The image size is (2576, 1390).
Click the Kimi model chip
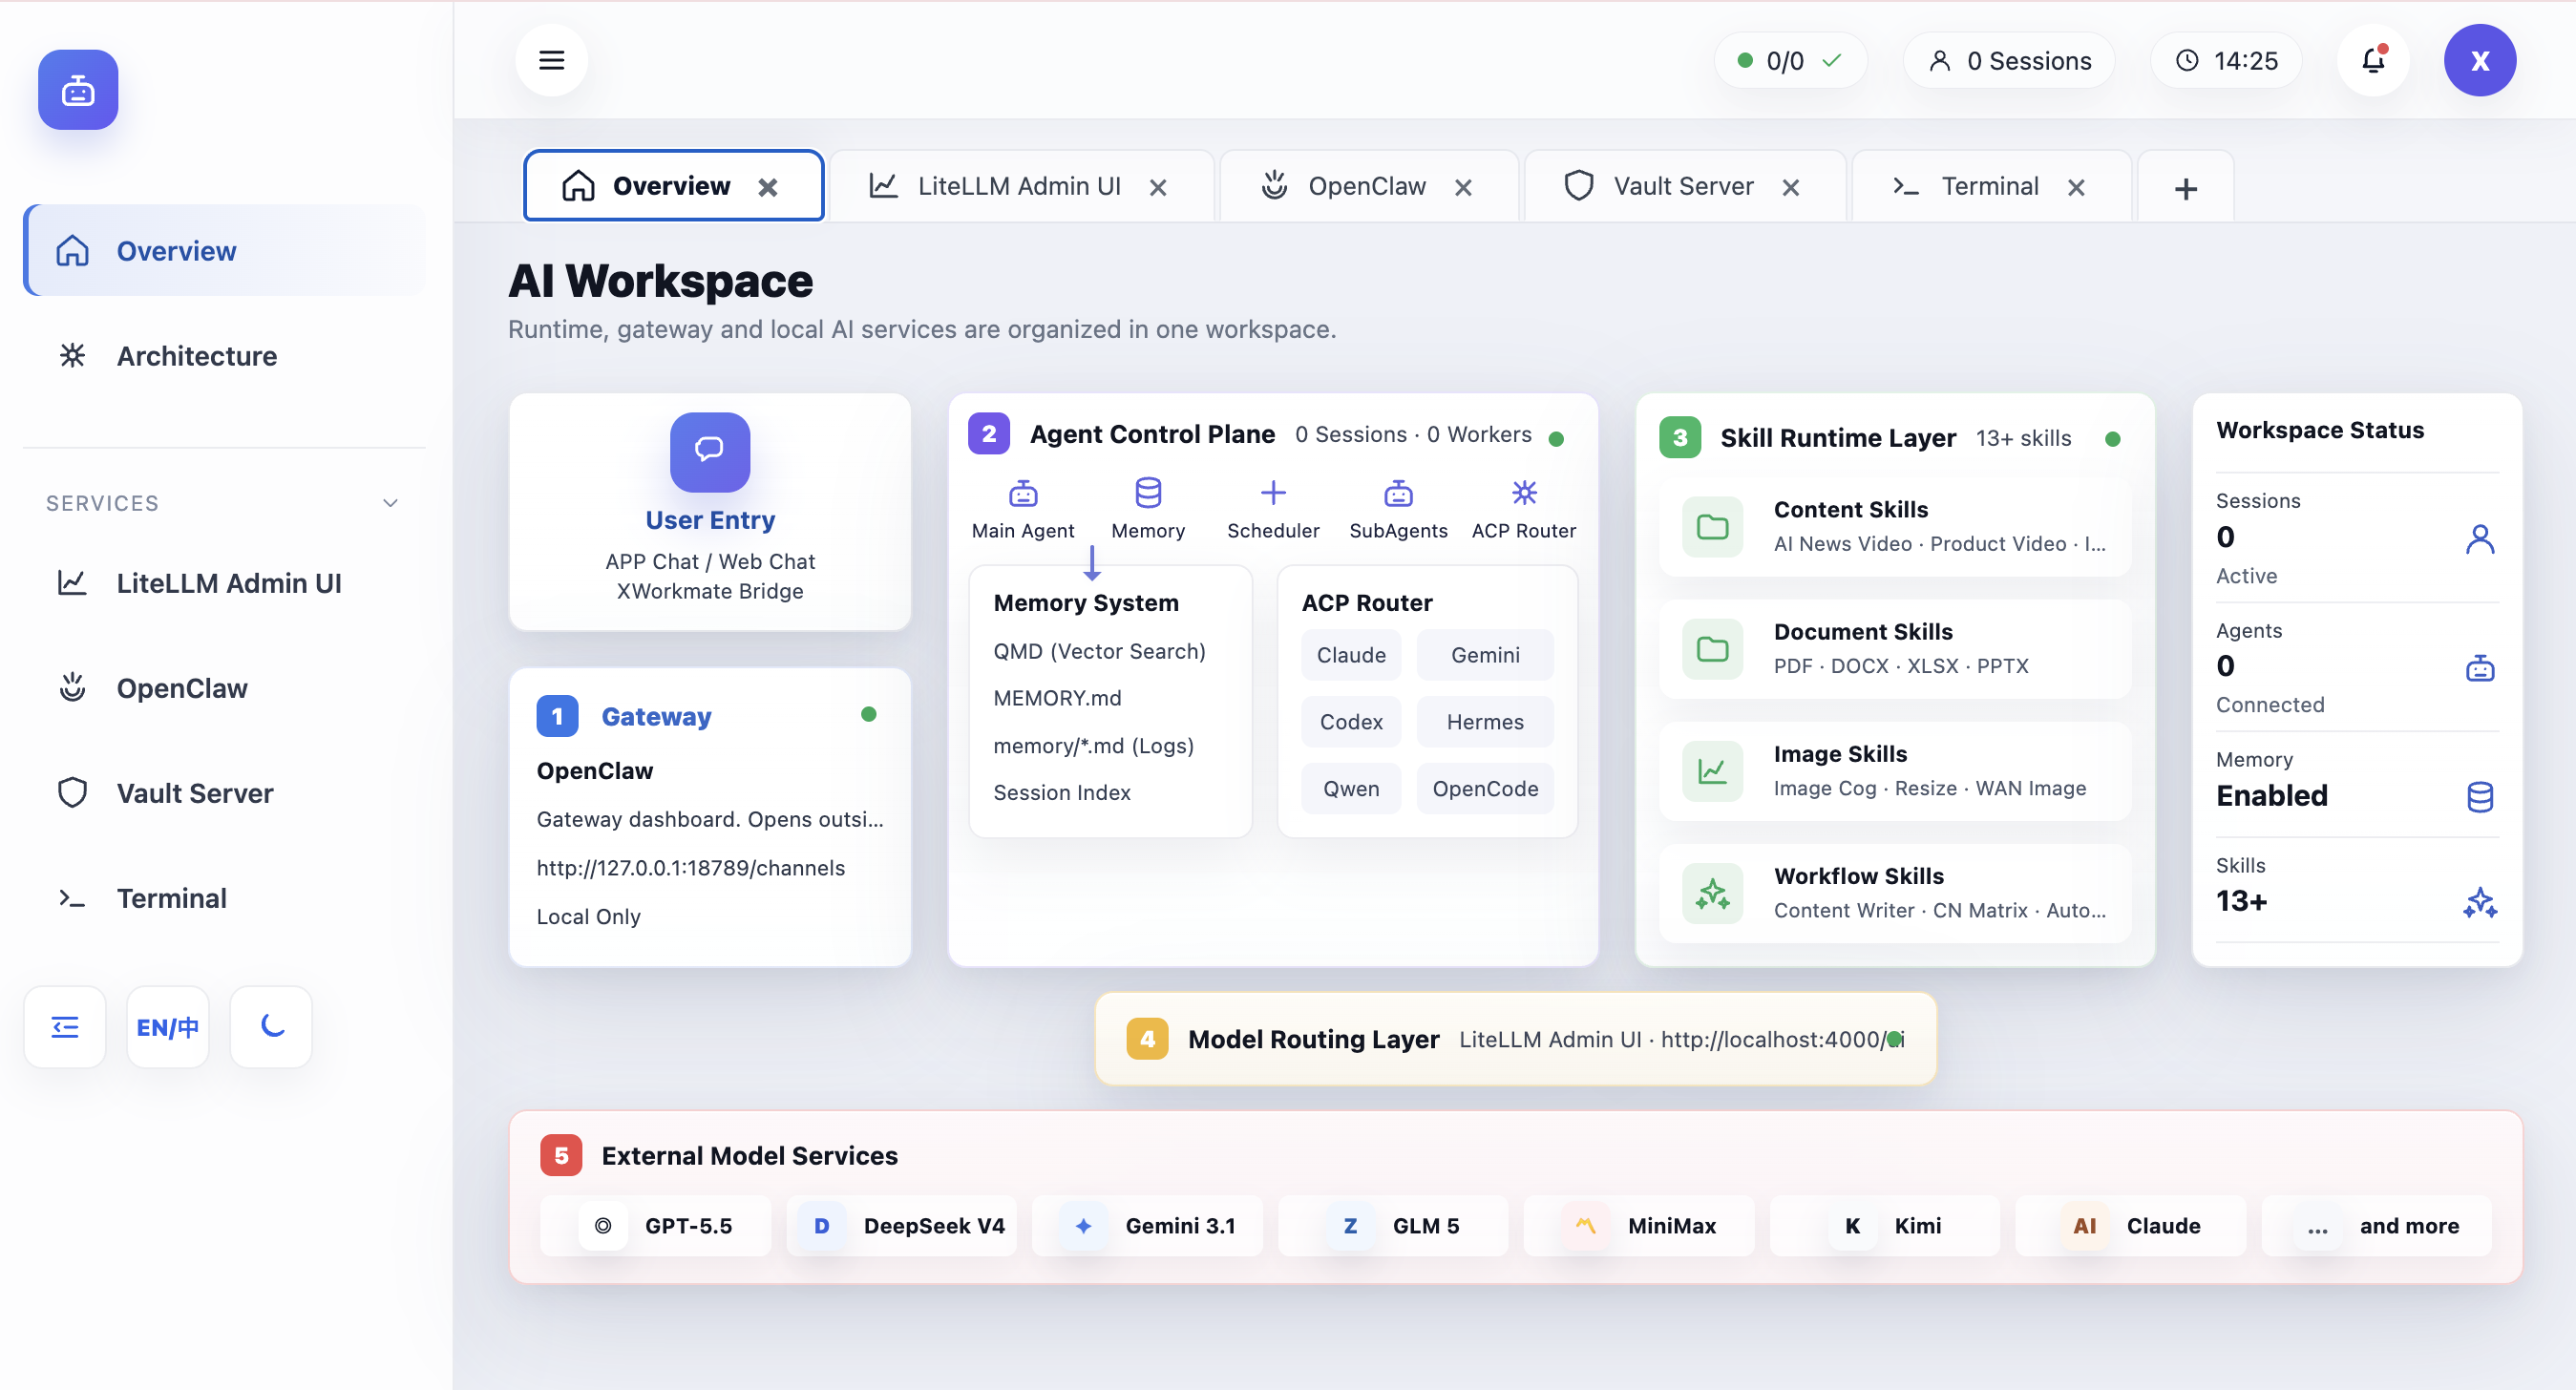point(1884,1225)
